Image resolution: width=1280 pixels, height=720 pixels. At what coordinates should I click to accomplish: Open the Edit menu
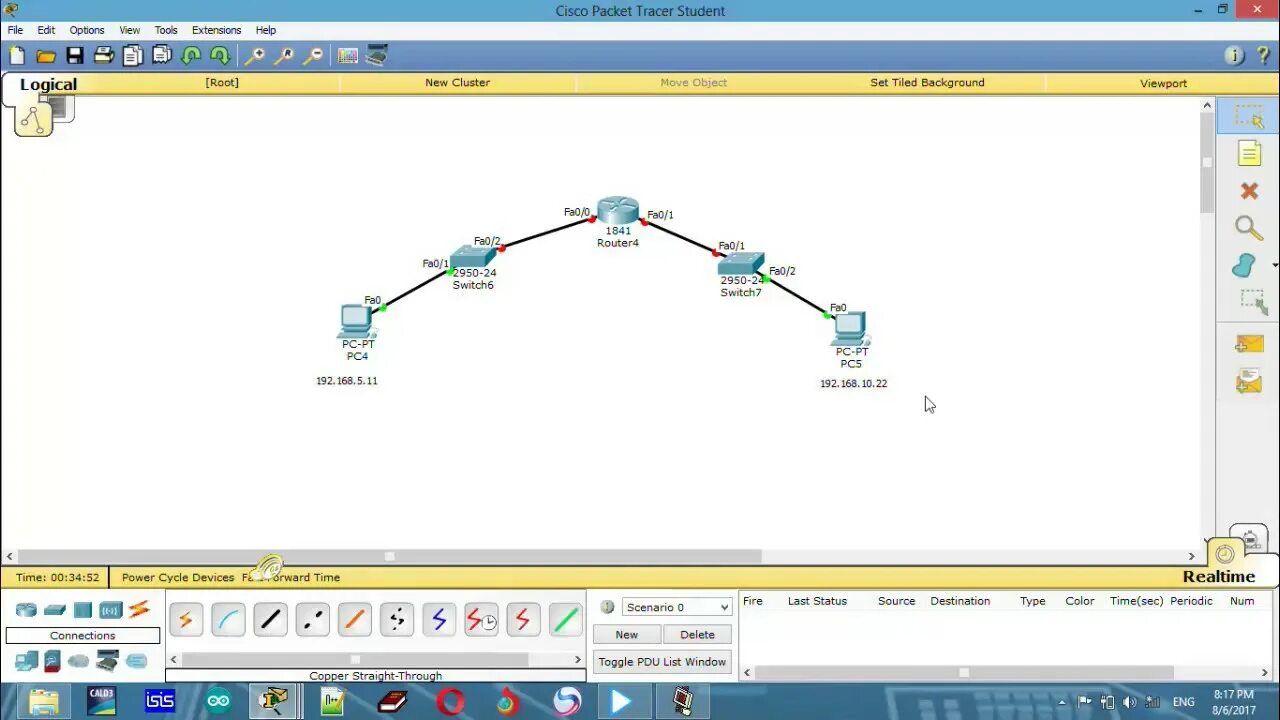(46, 30)
